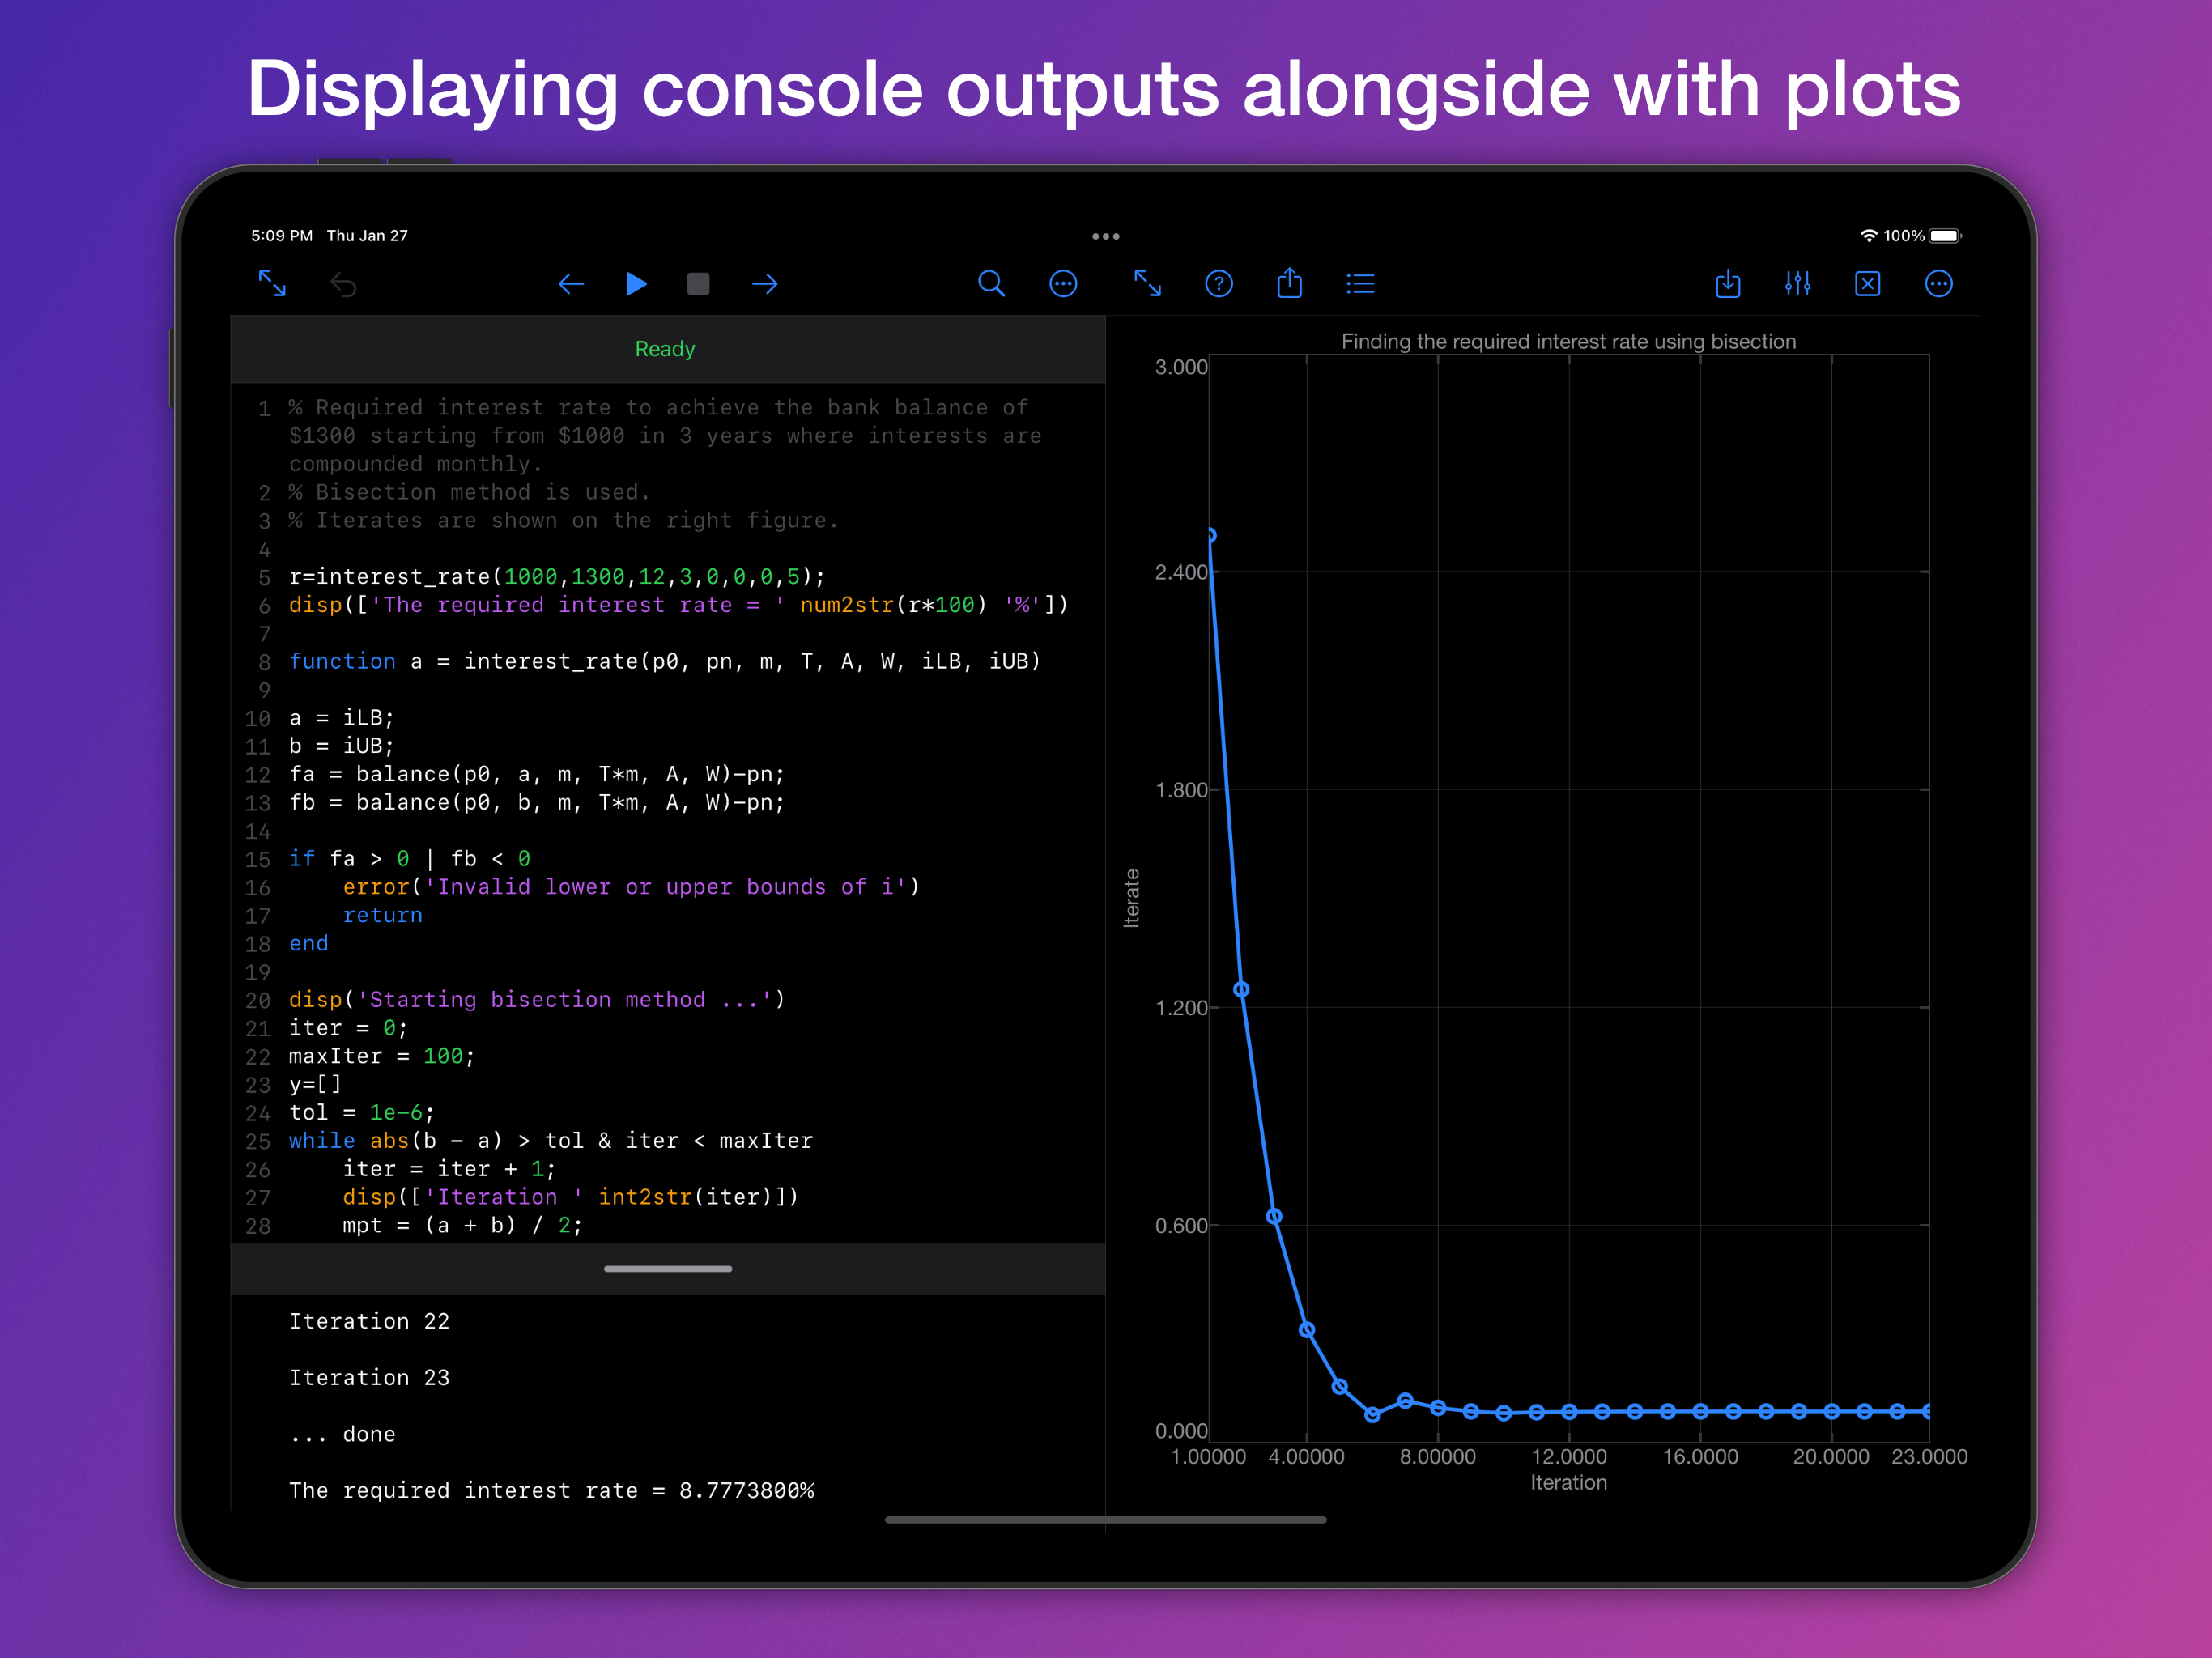The width and height of the screenshot is (2212, 1658).
Task: Tap the share icon in the toolbar
Action: pyautogui.click(x=1290, y=283)
